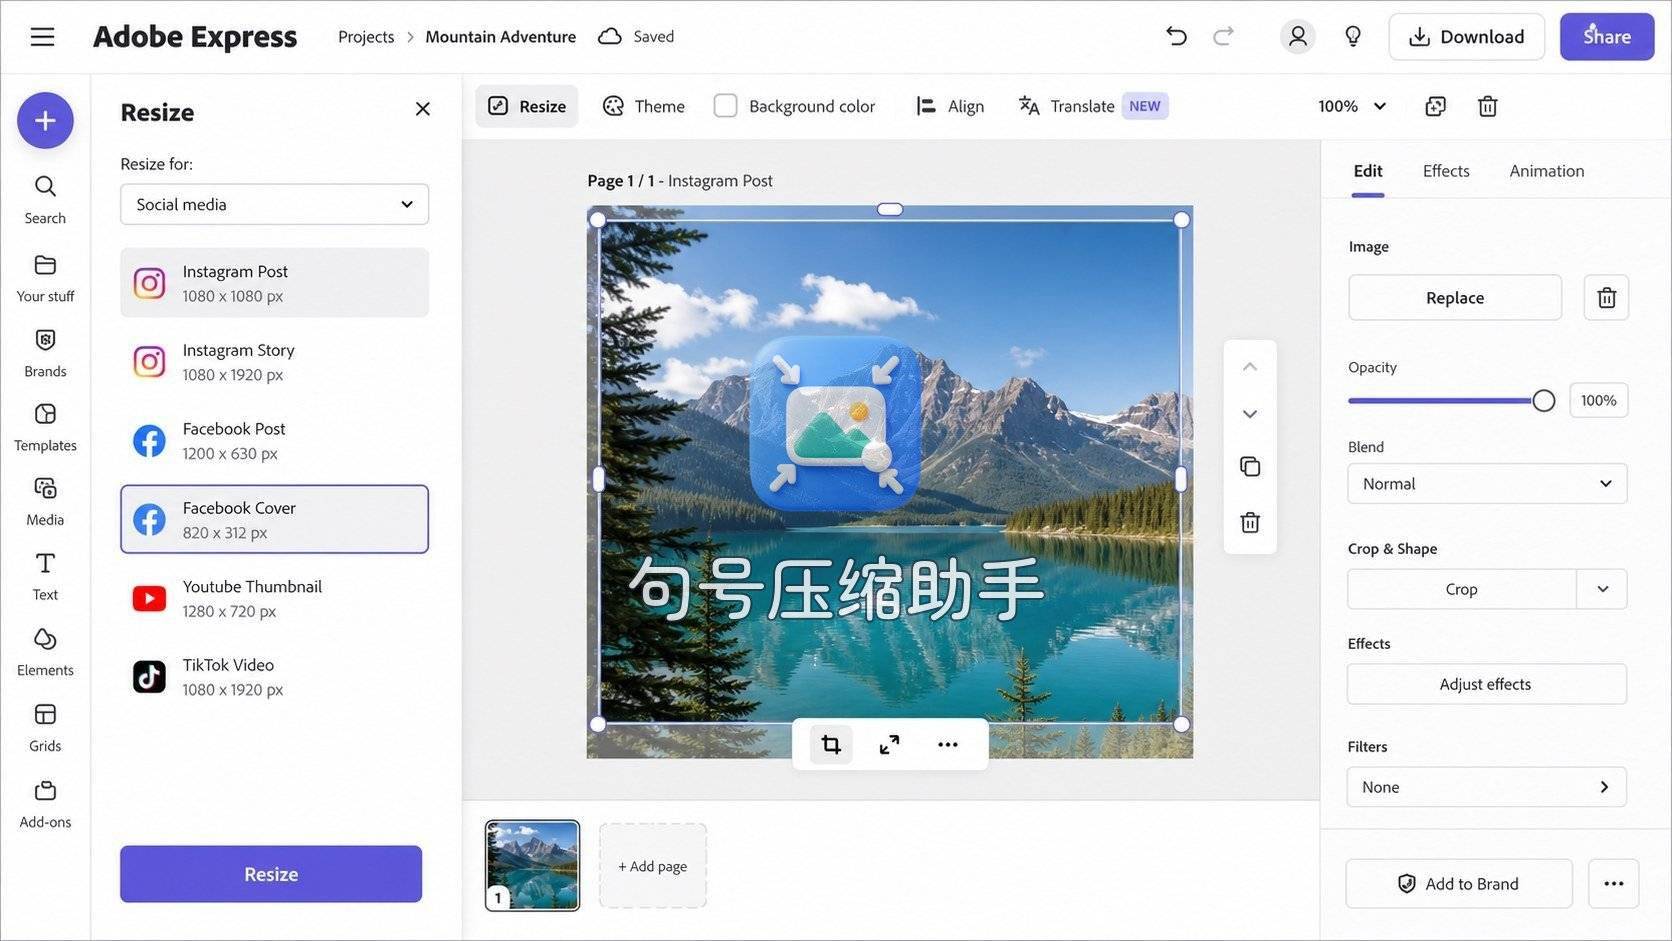Image resolution: width=1672 pixels, height=941 pixels.
Task: Click the opacity 100% value field
Action: click(1598, 401)
